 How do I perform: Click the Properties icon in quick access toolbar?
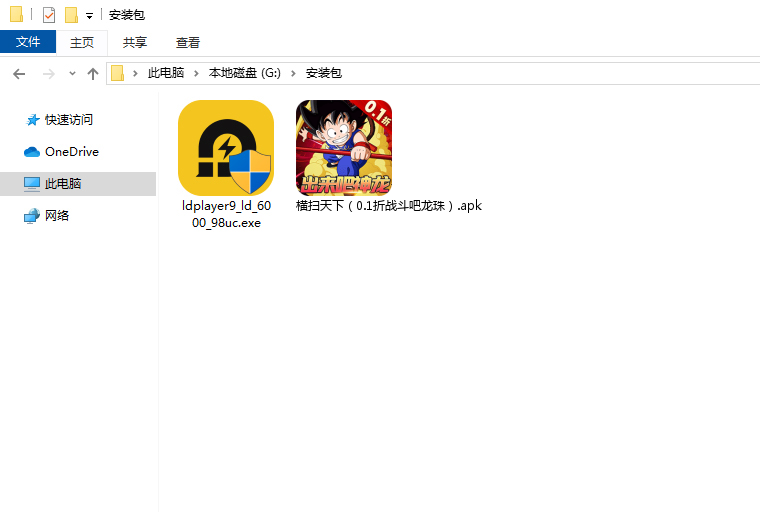(49, 15)
